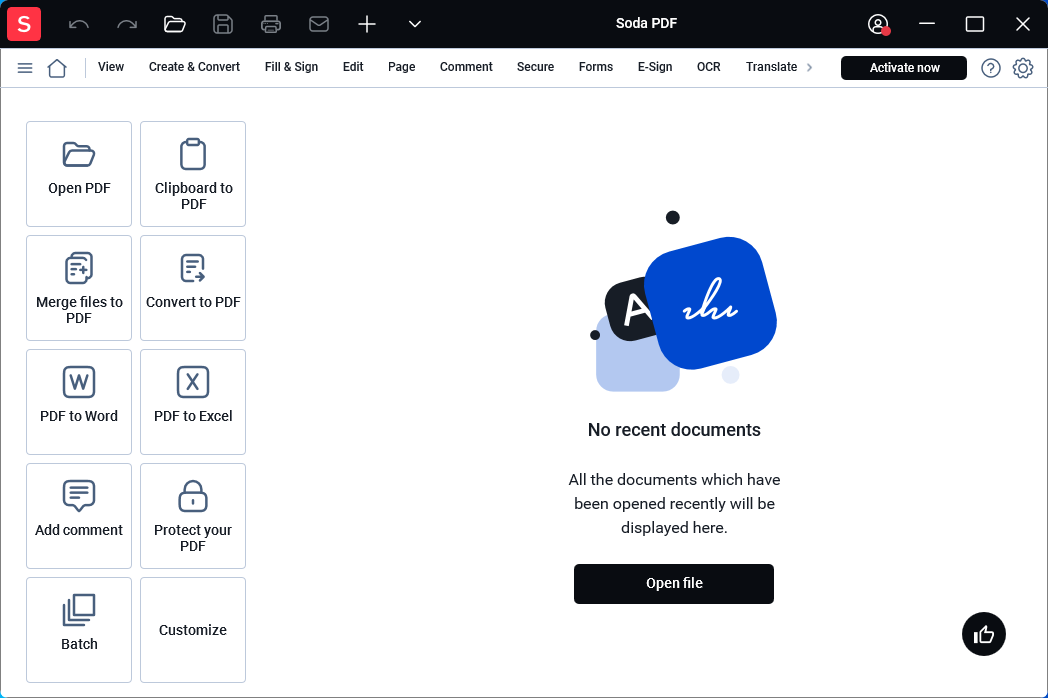
Task: Open settings gear icon
Action: [1023, 68]
